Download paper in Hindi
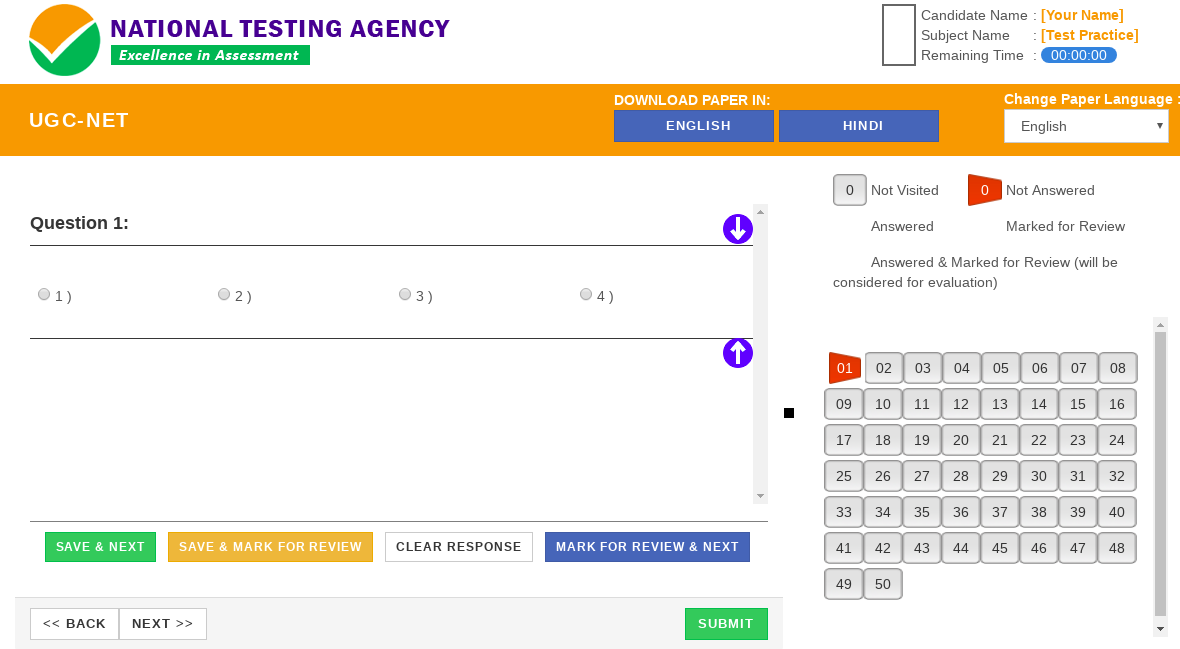The image size is (1180, 649). click(x=859, y=126)
